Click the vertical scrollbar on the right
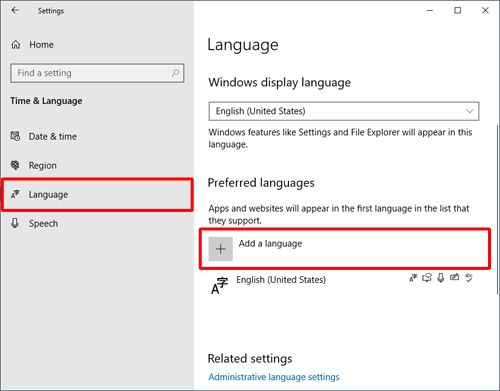500x391 pixels. 497,210
